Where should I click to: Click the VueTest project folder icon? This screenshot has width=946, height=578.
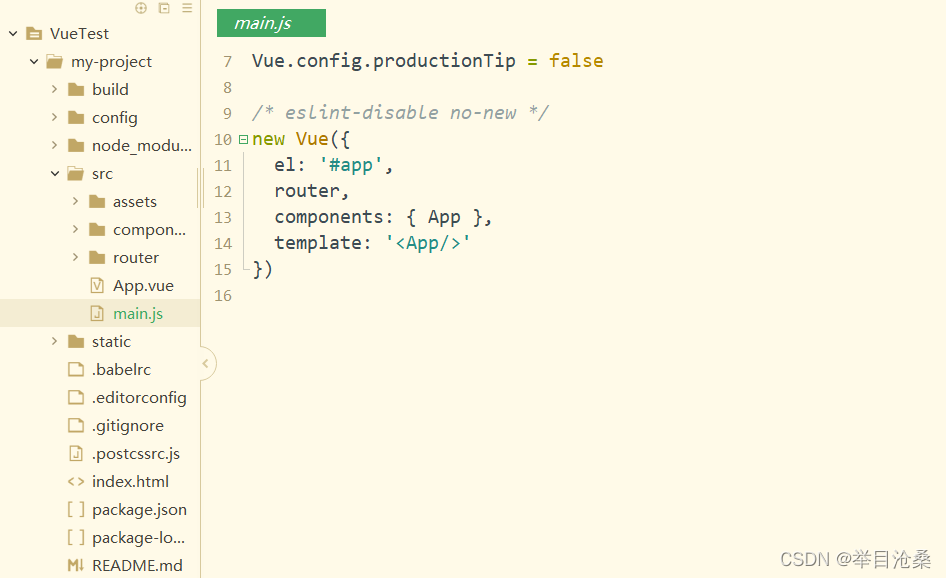(x=34, y=34)
